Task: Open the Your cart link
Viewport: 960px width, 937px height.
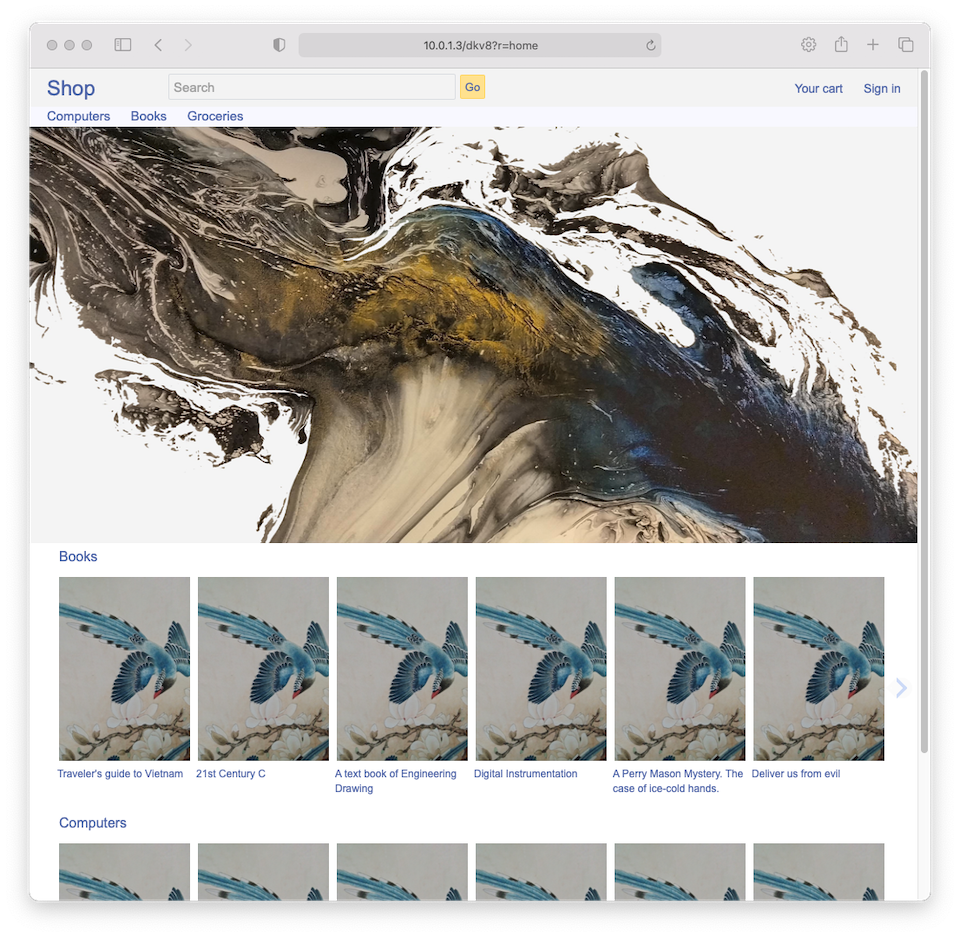Action: click(818, 88)
